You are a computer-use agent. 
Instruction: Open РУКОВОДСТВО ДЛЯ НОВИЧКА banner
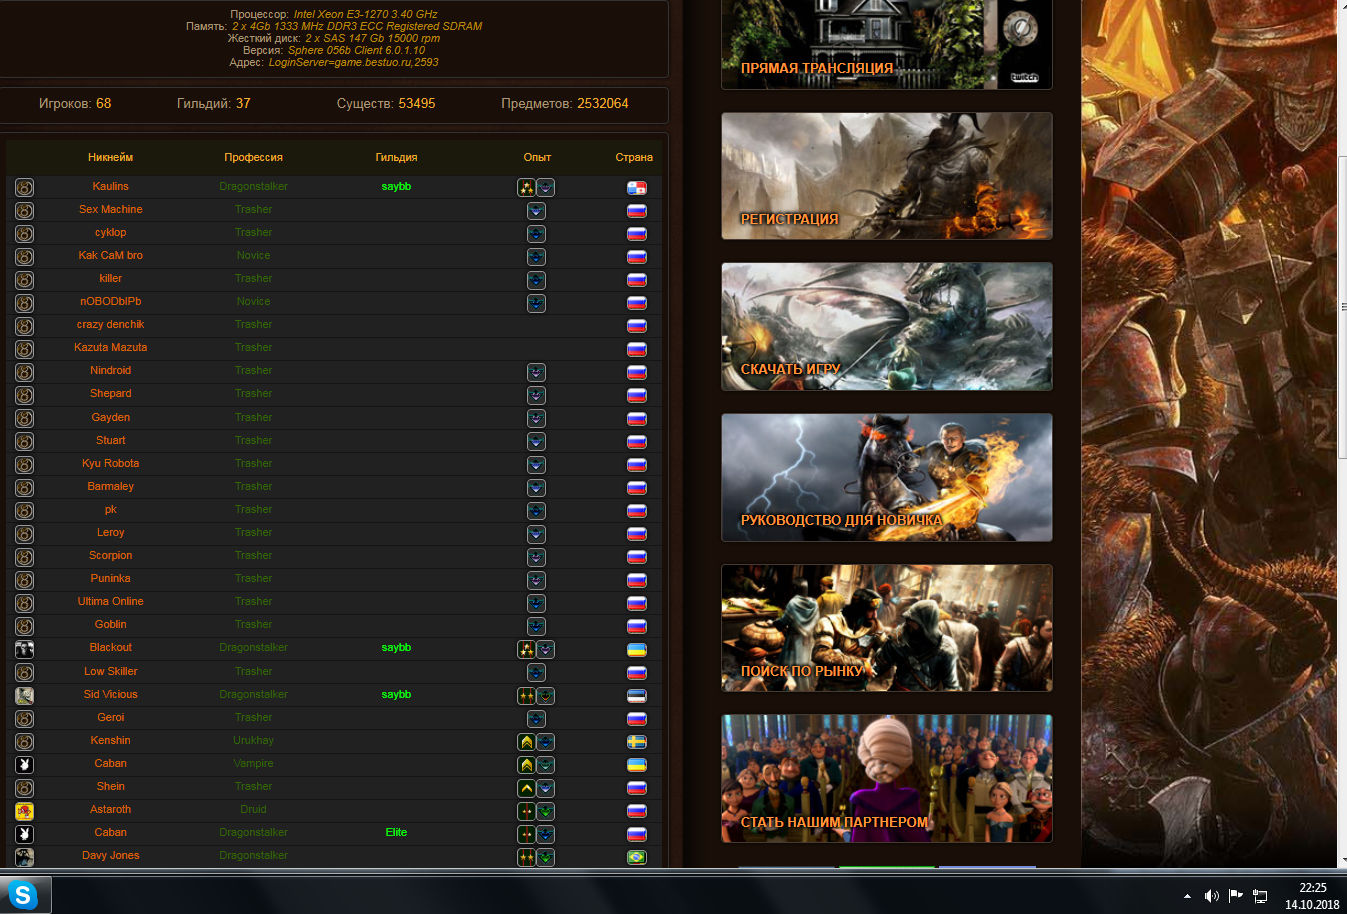(887, 477)
